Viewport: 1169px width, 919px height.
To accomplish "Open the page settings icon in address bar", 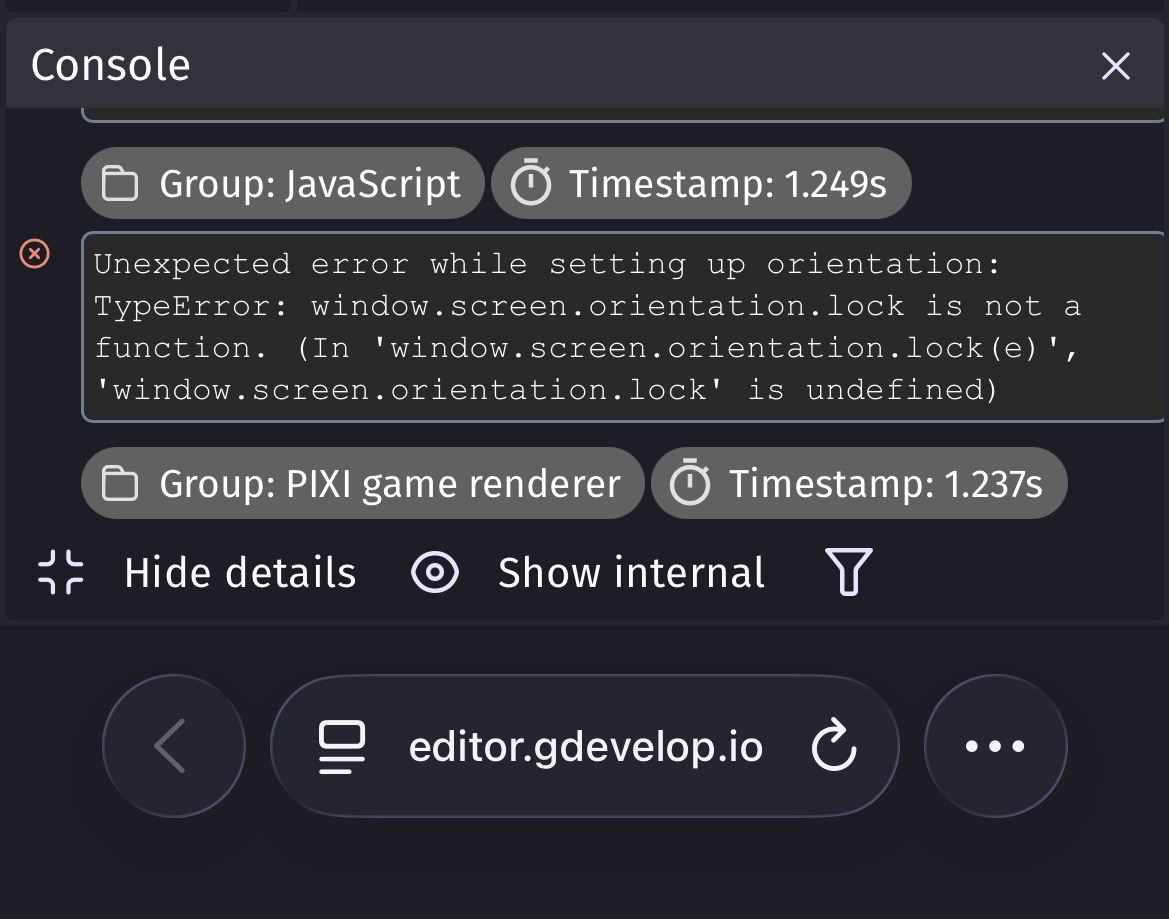I will click(x=341, y=746).
